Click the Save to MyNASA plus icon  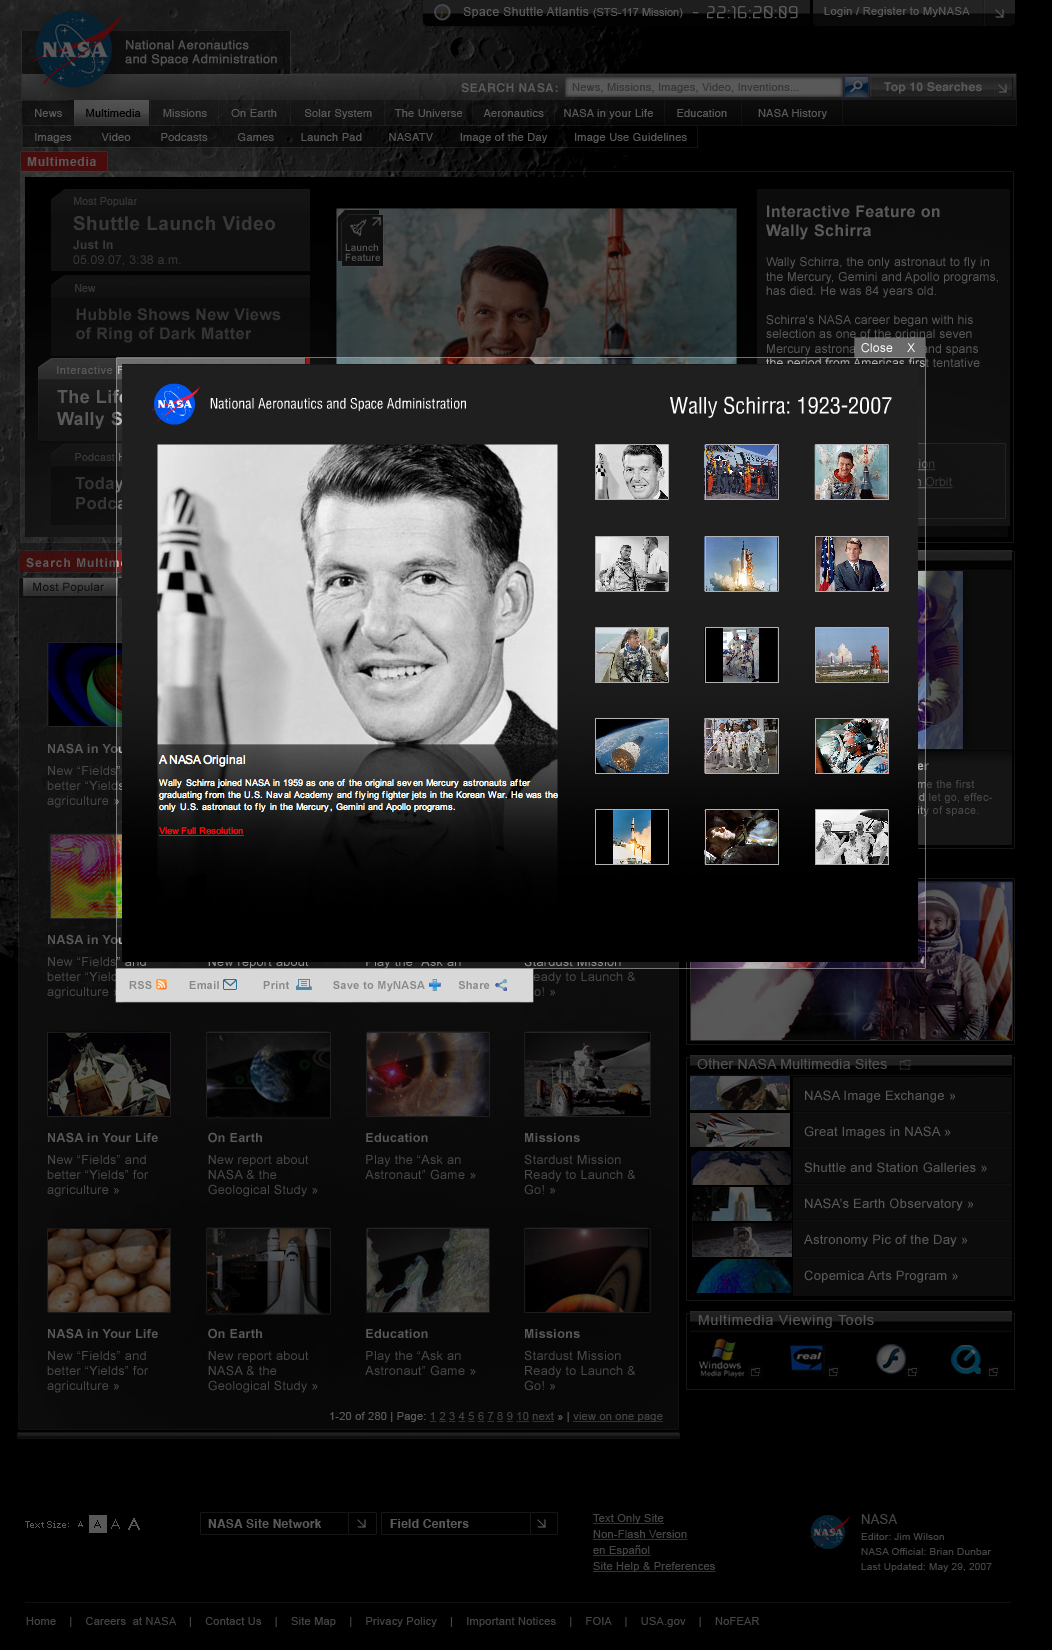point(435,985)
